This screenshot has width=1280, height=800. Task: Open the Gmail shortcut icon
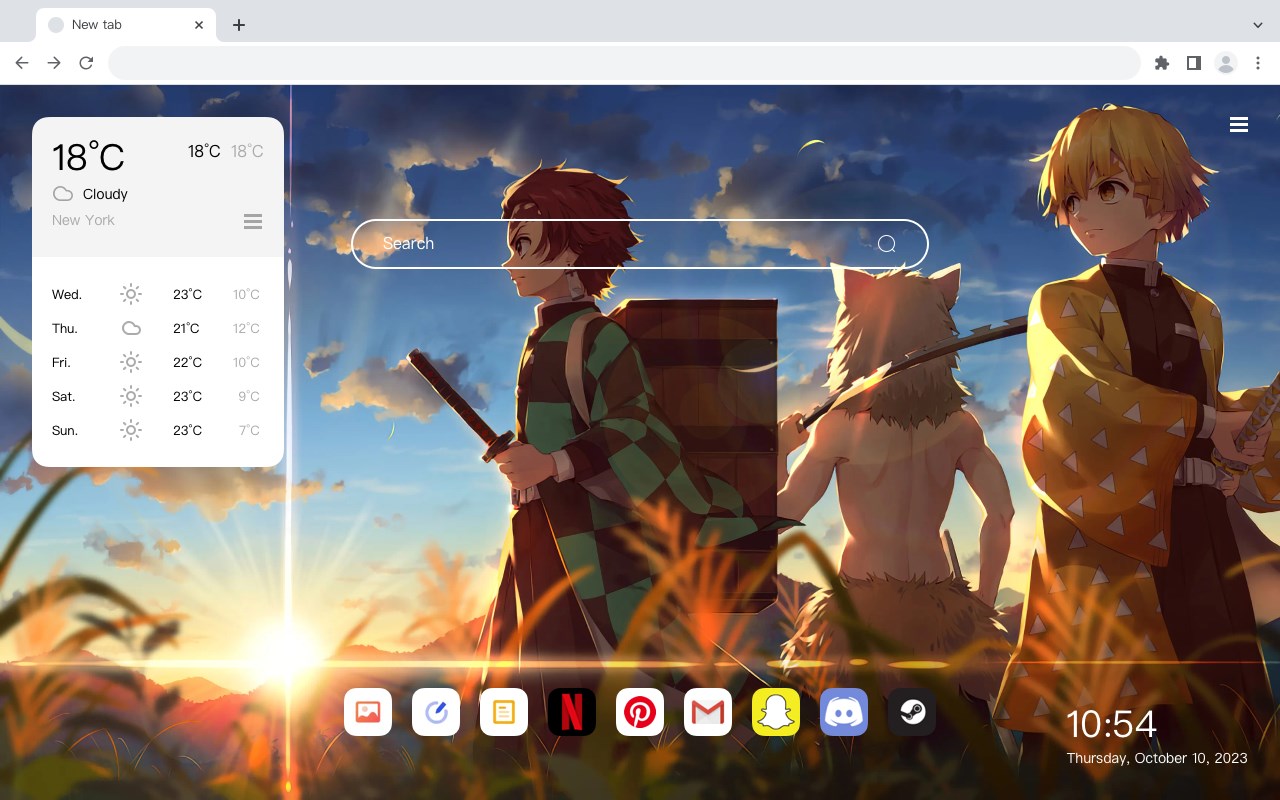coord(708,712)
